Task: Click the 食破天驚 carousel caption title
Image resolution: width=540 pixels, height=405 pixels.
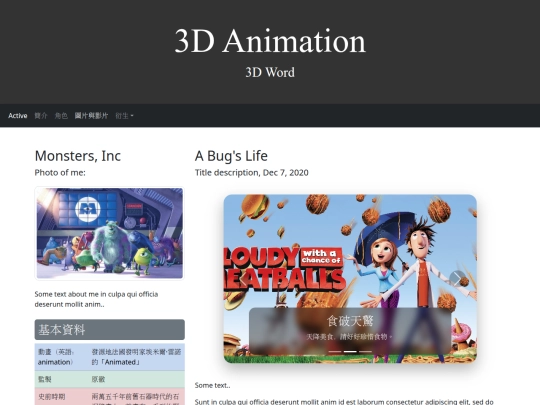Action: click(x=350, y=321)
